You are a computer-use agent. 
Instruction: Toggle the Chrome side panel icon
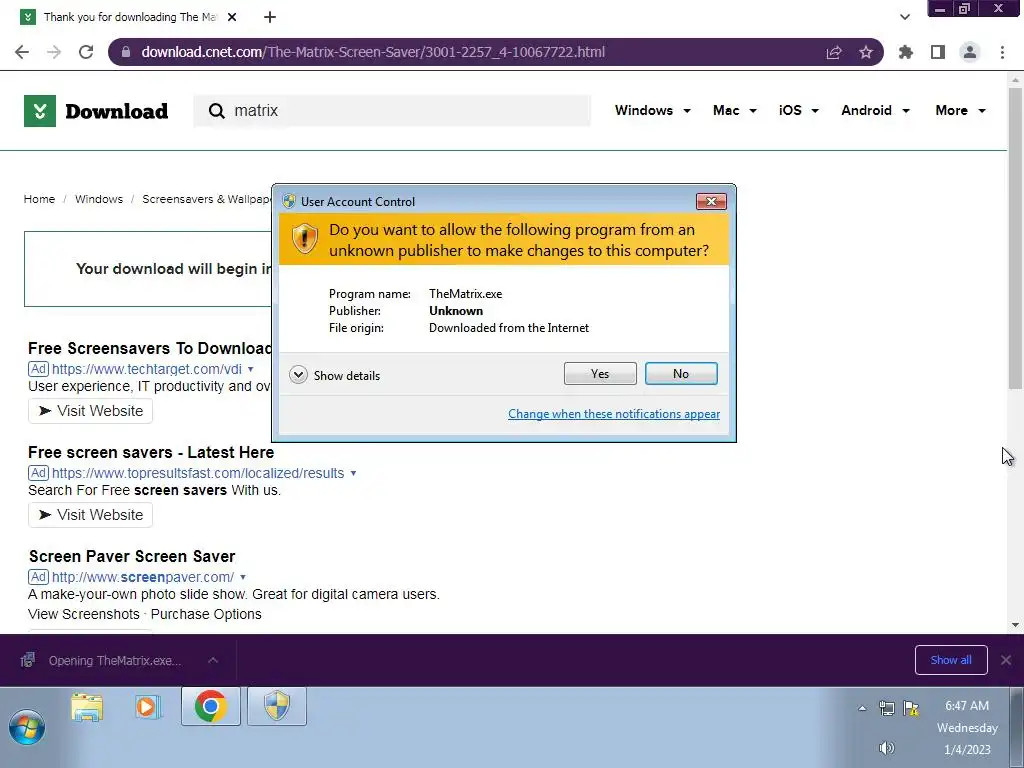pos(938,52)
